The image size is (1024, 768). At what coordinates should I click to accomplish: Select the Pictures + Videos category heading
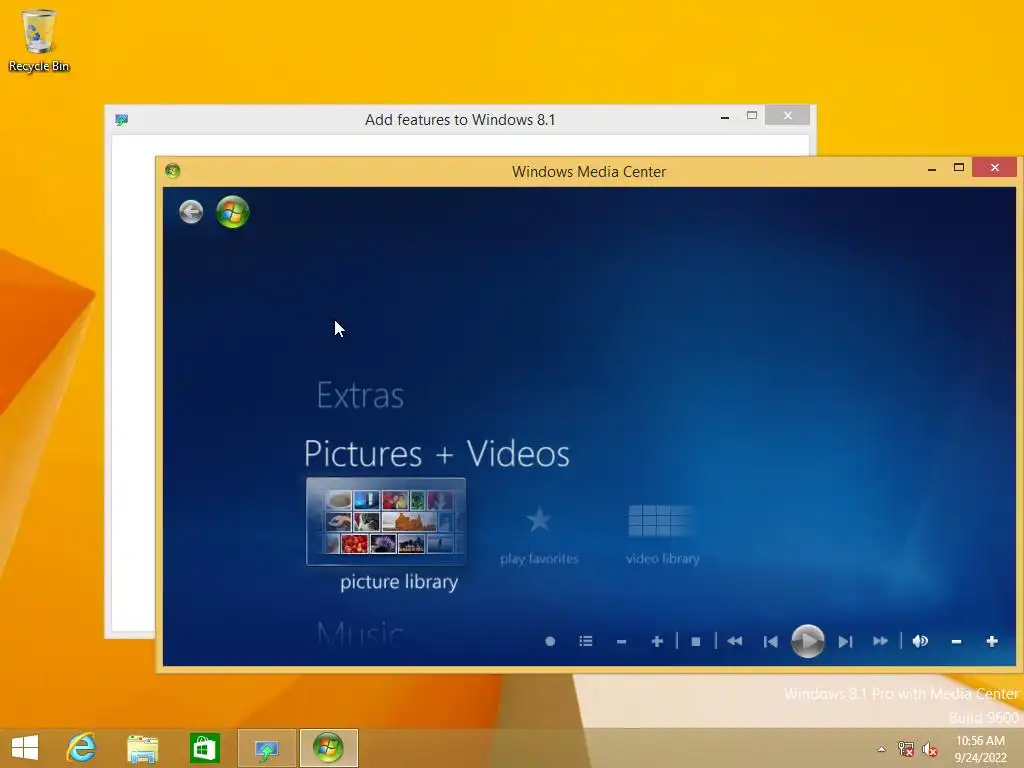437,454
